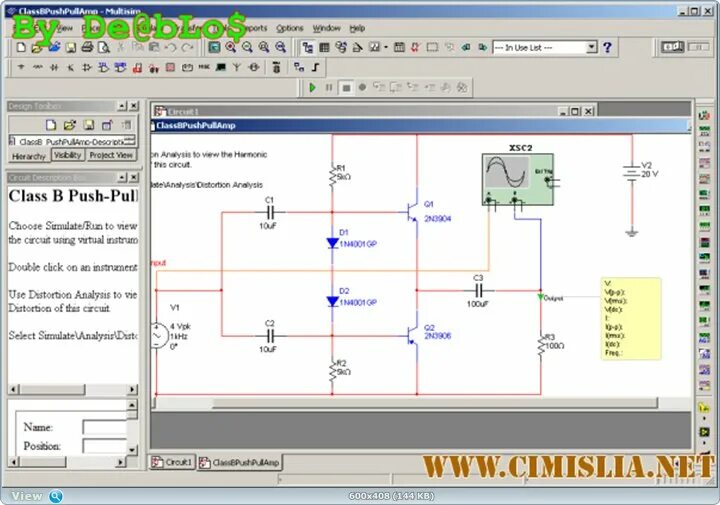Place a Transistor component from the toolbar

[x=70, y=67]
